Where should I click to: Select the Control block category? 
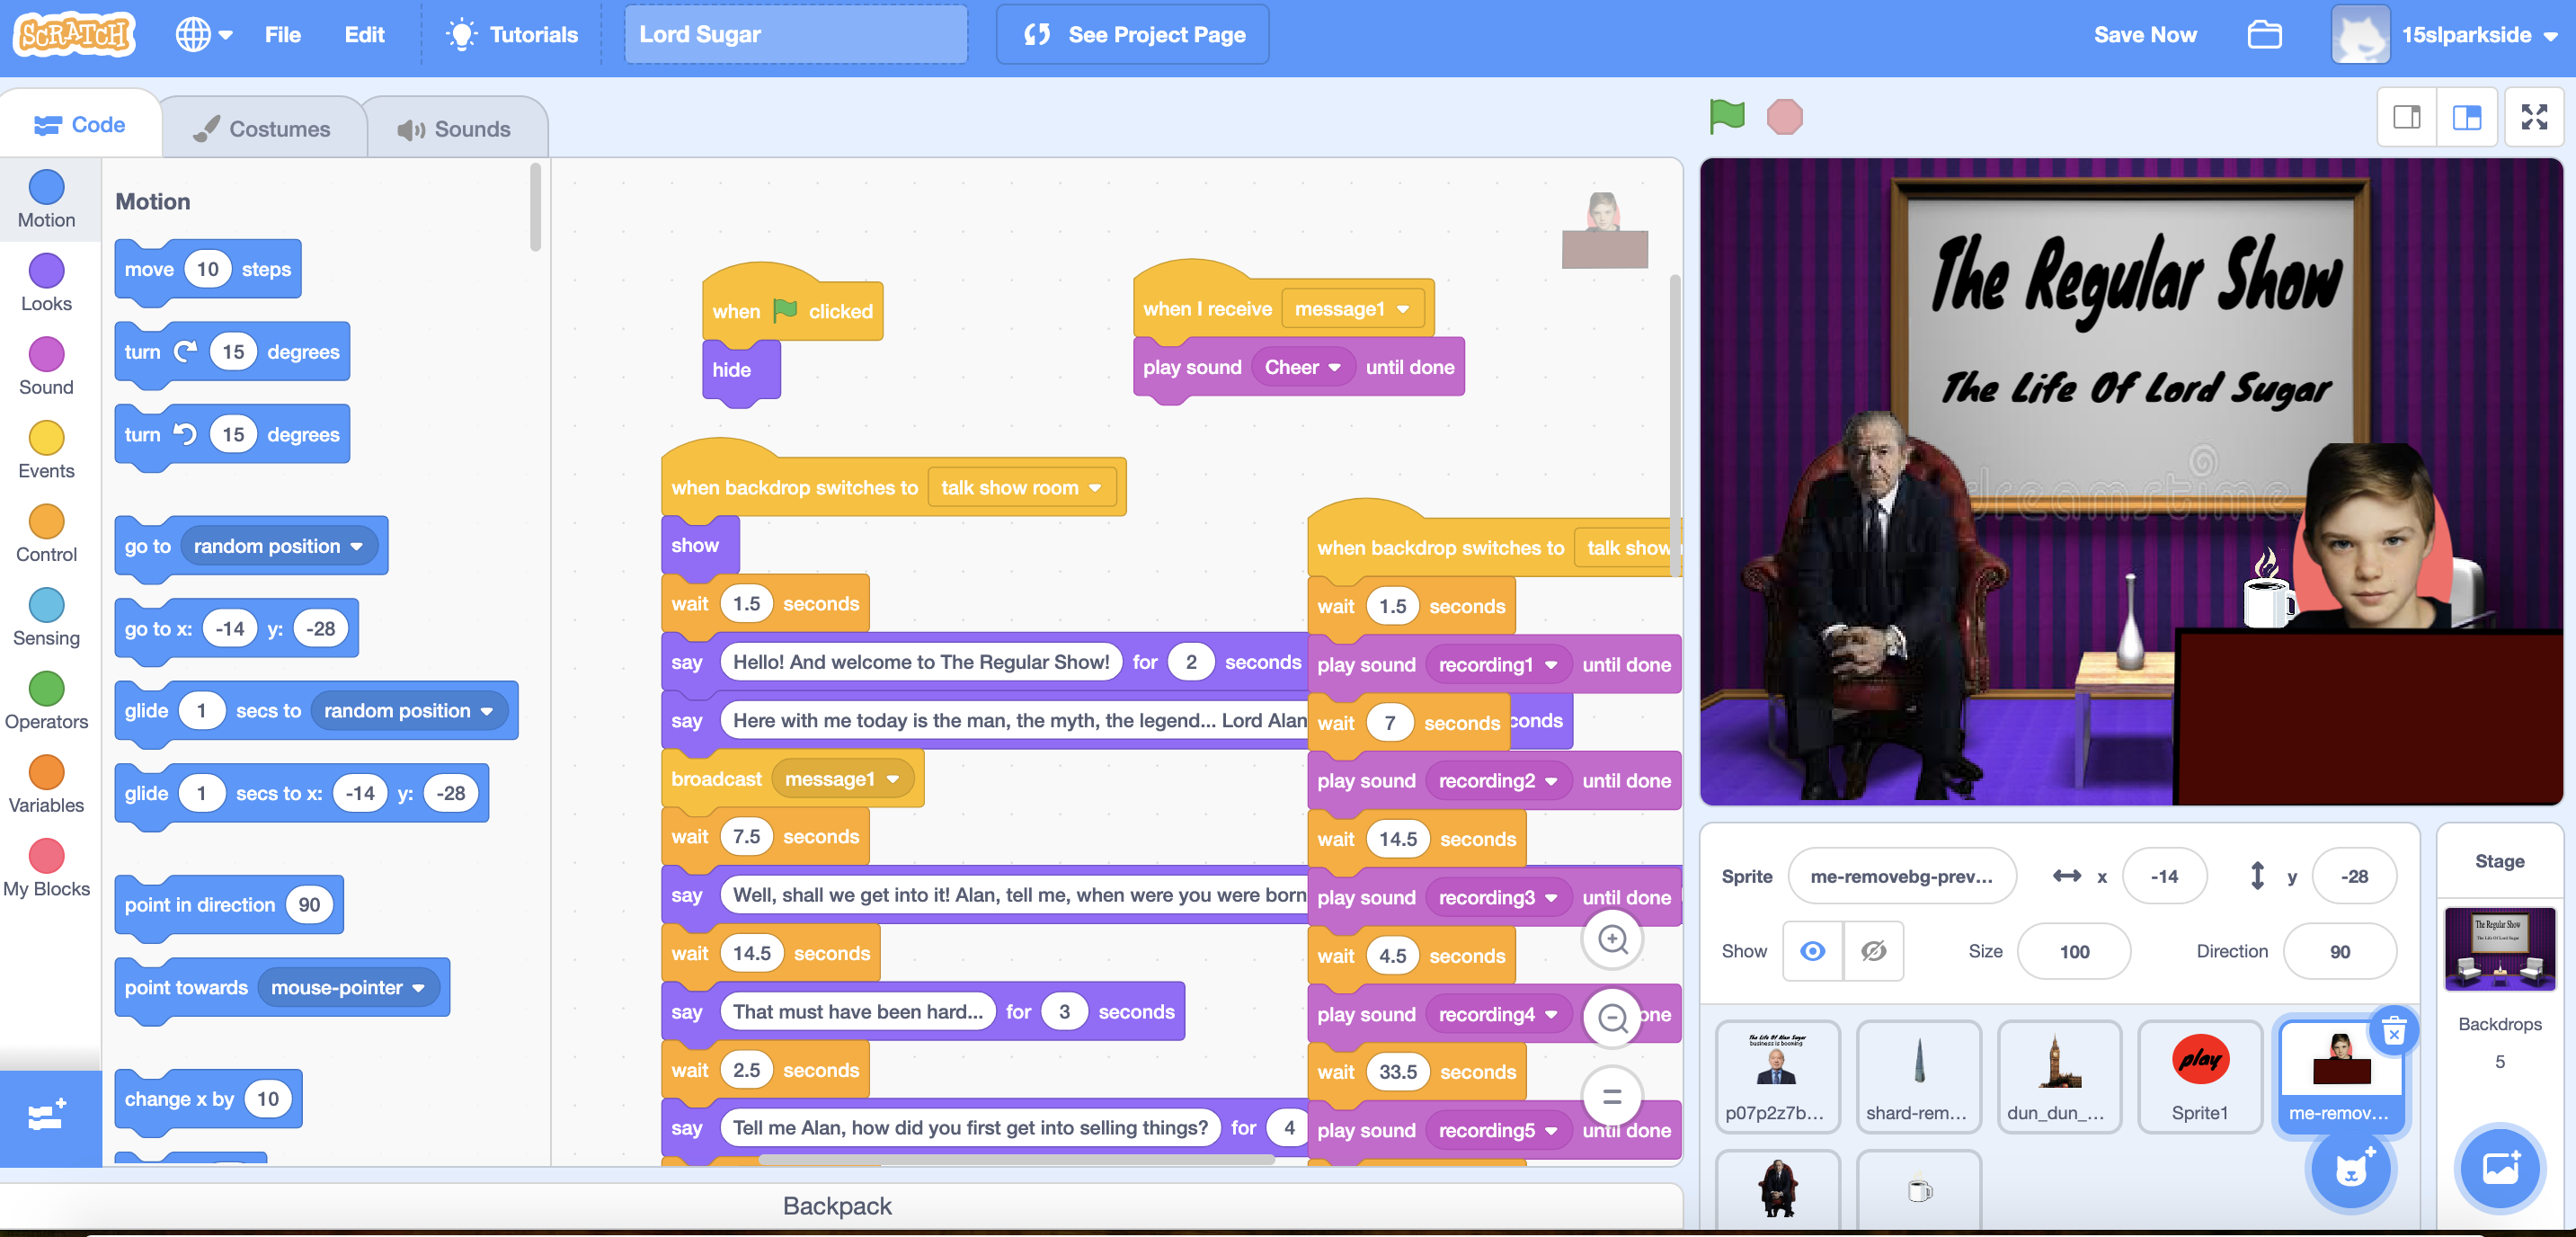click(x=47, y=535)
